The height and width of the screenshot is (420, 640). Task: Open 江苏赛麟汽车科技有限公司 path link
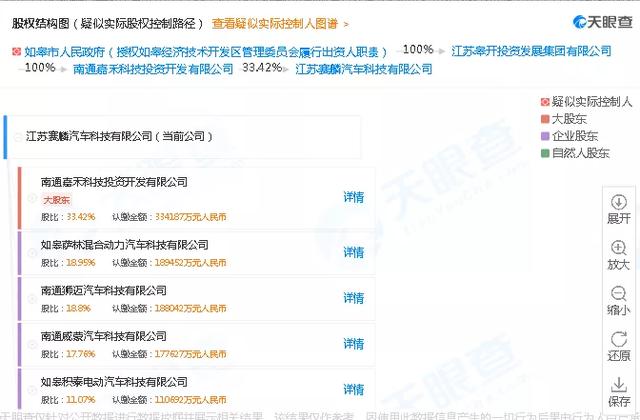tap(364, 69)
